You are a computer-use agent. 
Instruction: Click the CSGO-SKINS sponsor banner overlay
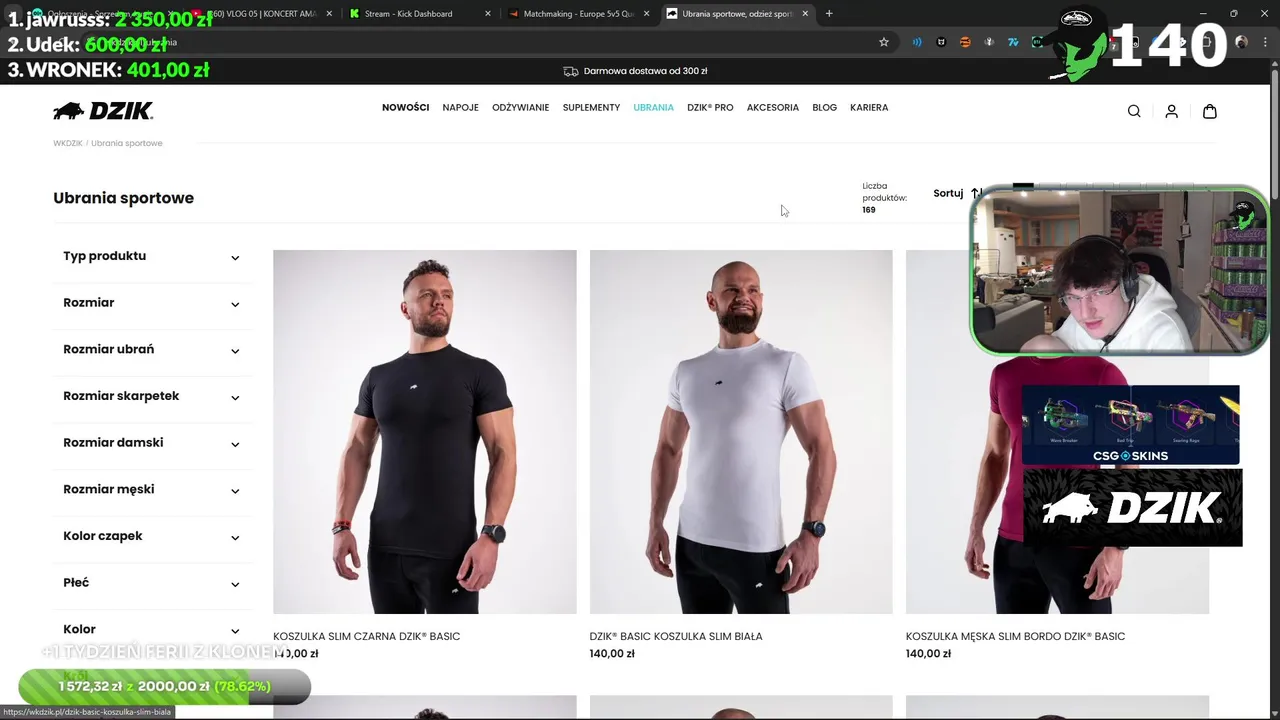pos(1130,425)
